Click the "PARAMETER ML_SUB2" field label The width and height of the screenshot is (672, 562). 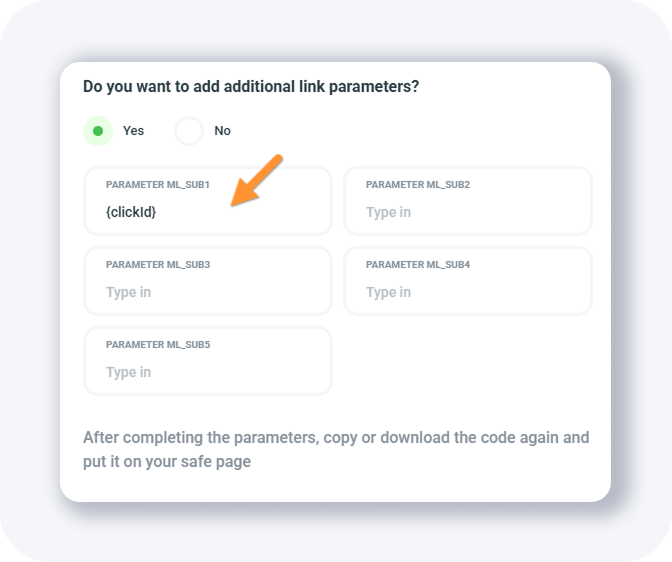click(417, 185)
